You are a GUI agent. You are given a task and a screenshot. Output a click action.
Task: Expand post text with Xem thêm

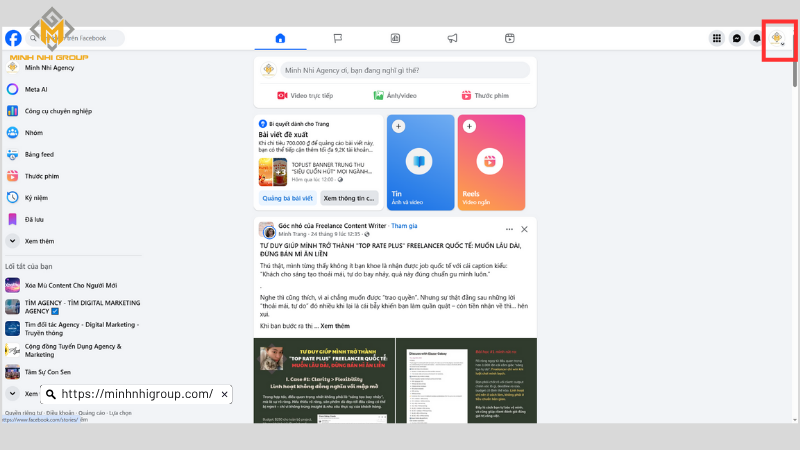(x=335, y=326)
